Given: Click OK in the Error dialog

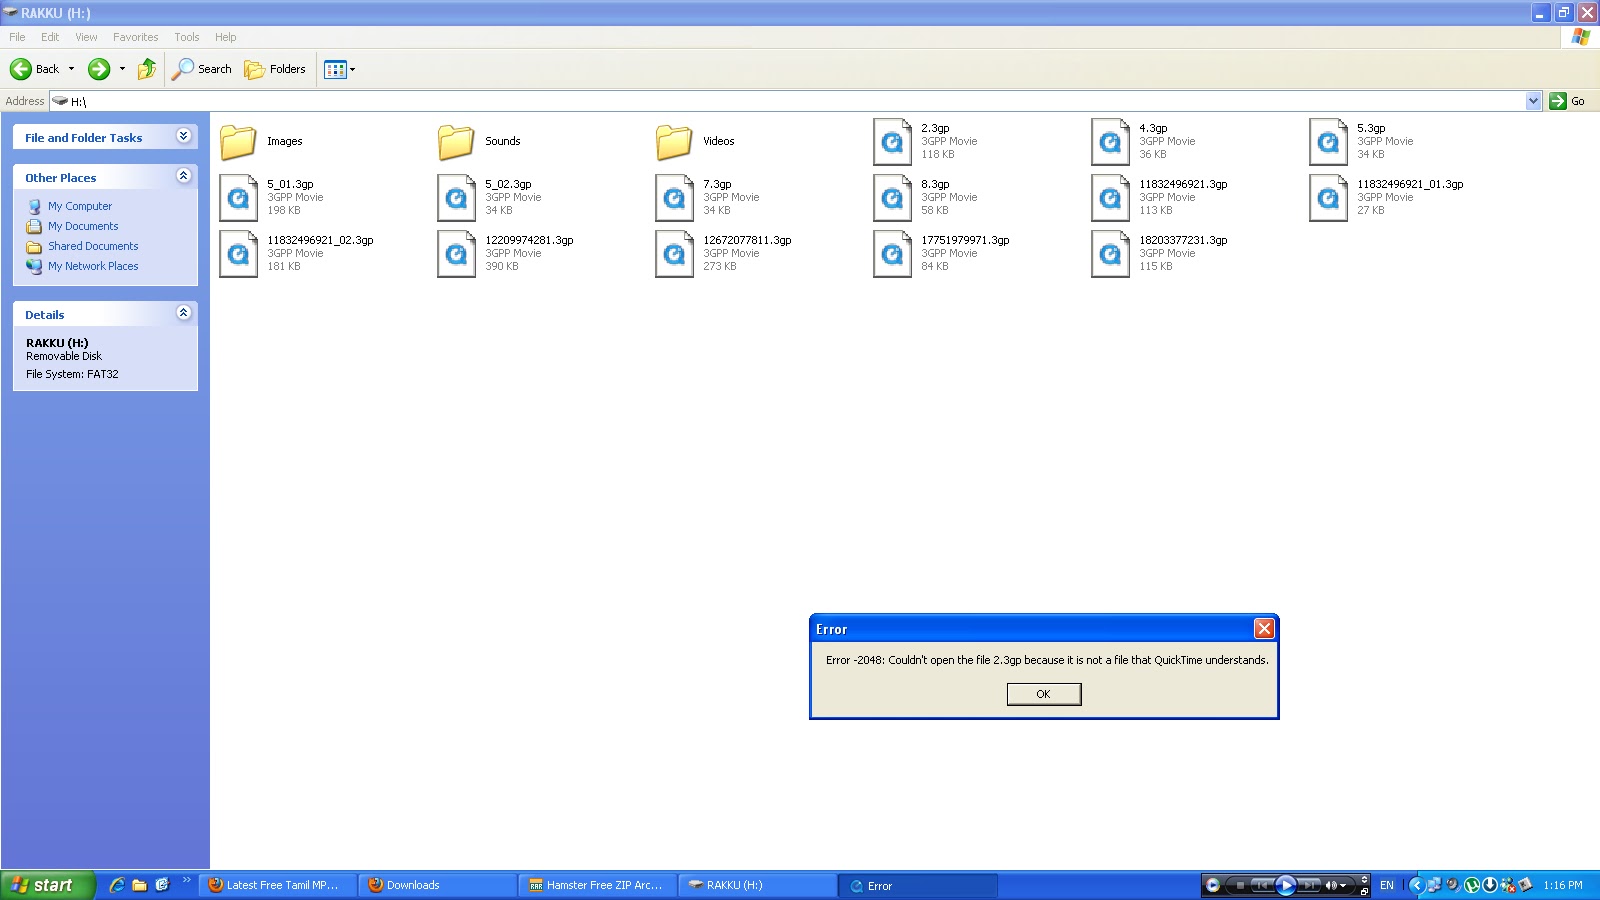Looking at the screenshot, I should [x=1044, y=694].
